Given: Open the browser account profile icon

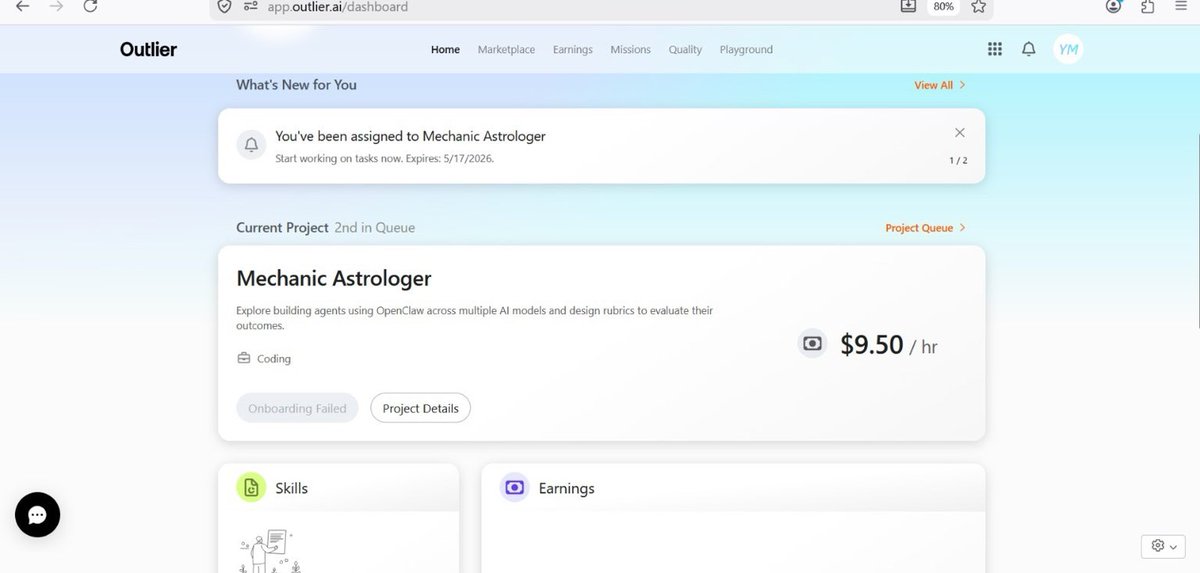Looking at the screenshot, I should 1114,6.
